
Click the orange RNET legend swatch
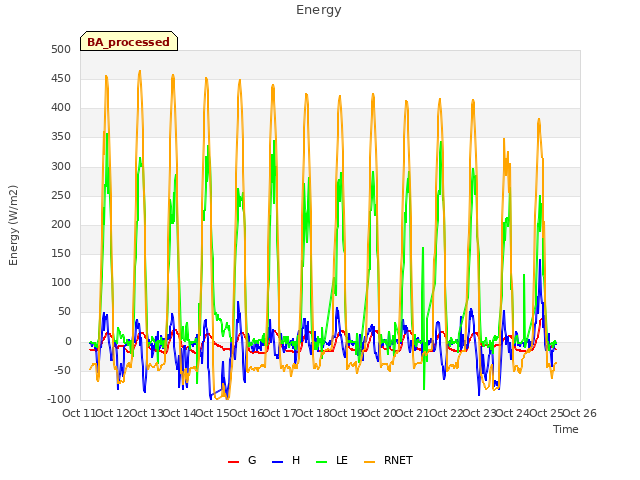click(369, 462)
